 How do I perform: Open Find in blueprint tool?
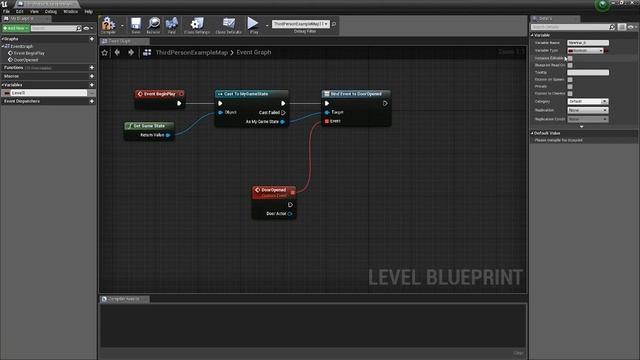[172, 24]
